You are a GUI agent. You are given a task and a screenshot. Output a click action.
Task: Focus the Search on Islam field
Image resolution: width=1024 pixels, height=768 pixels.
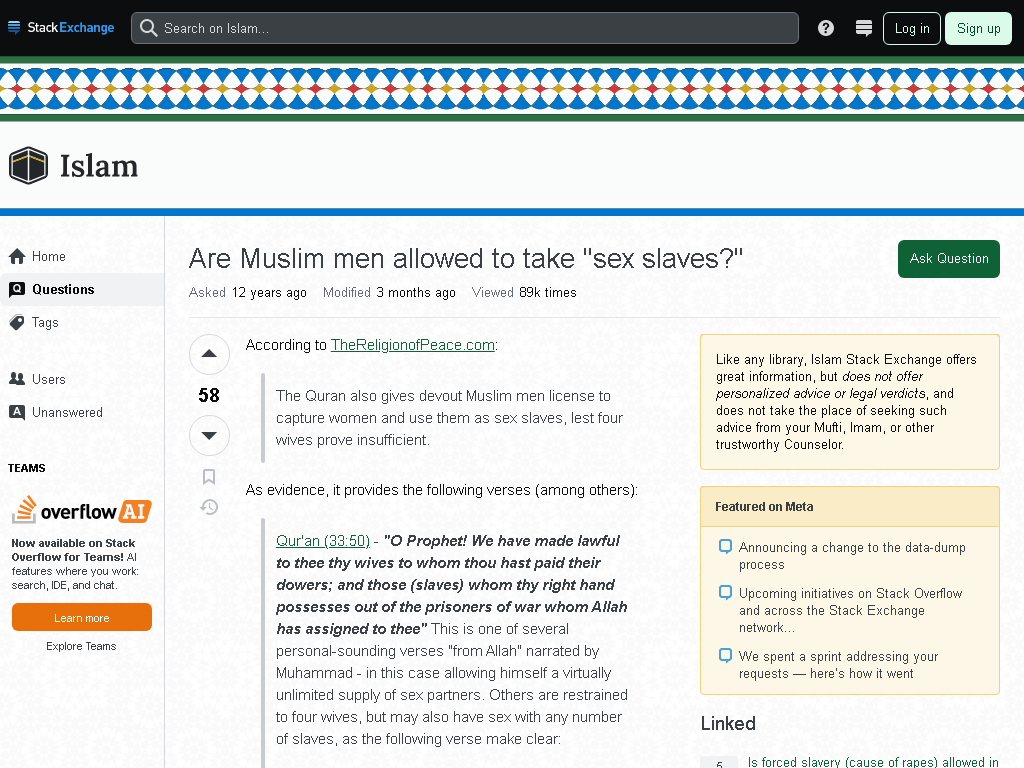(465, 28)
